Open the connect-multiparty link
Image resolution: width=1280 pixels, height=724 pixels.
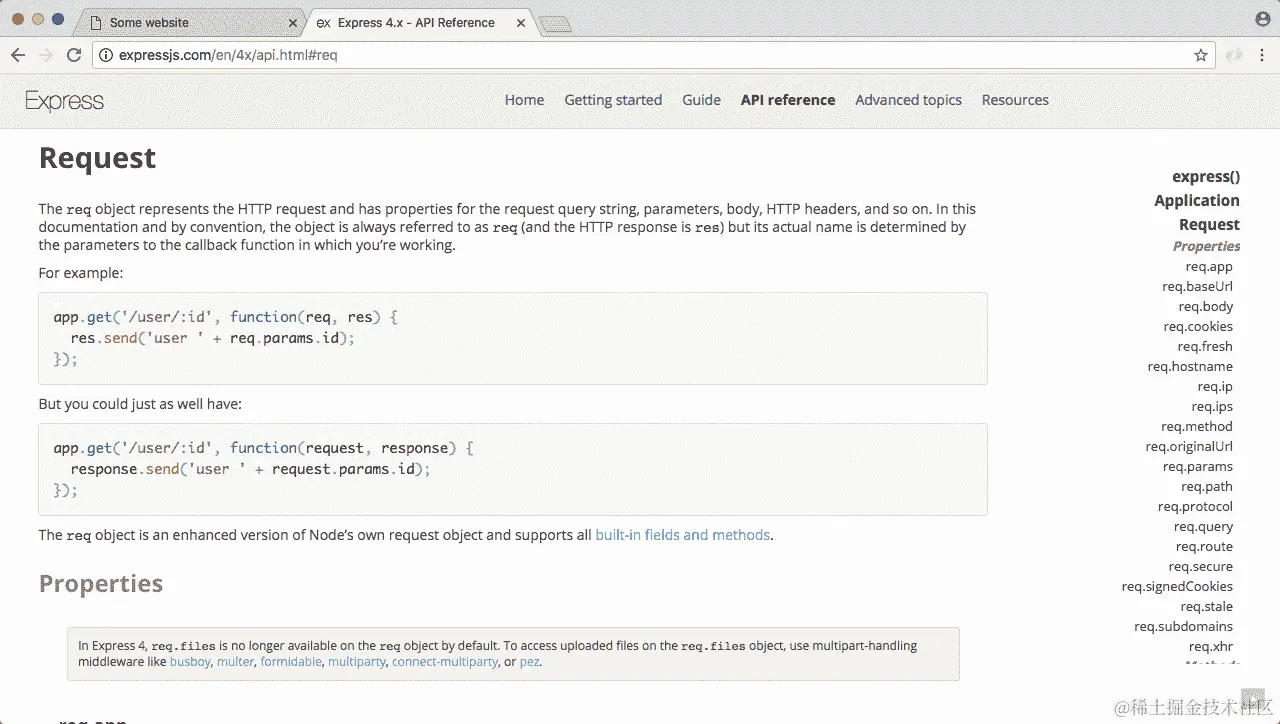tap(445, 662)
